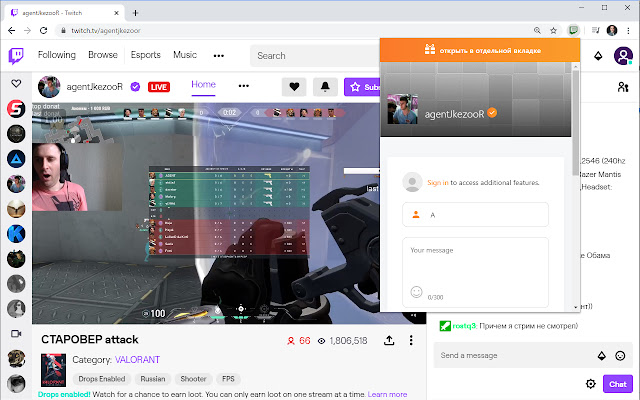Open the user account avatar menu
Viewport: 640px width, 400px height.
pyautogui.click(x=623, y=56)
